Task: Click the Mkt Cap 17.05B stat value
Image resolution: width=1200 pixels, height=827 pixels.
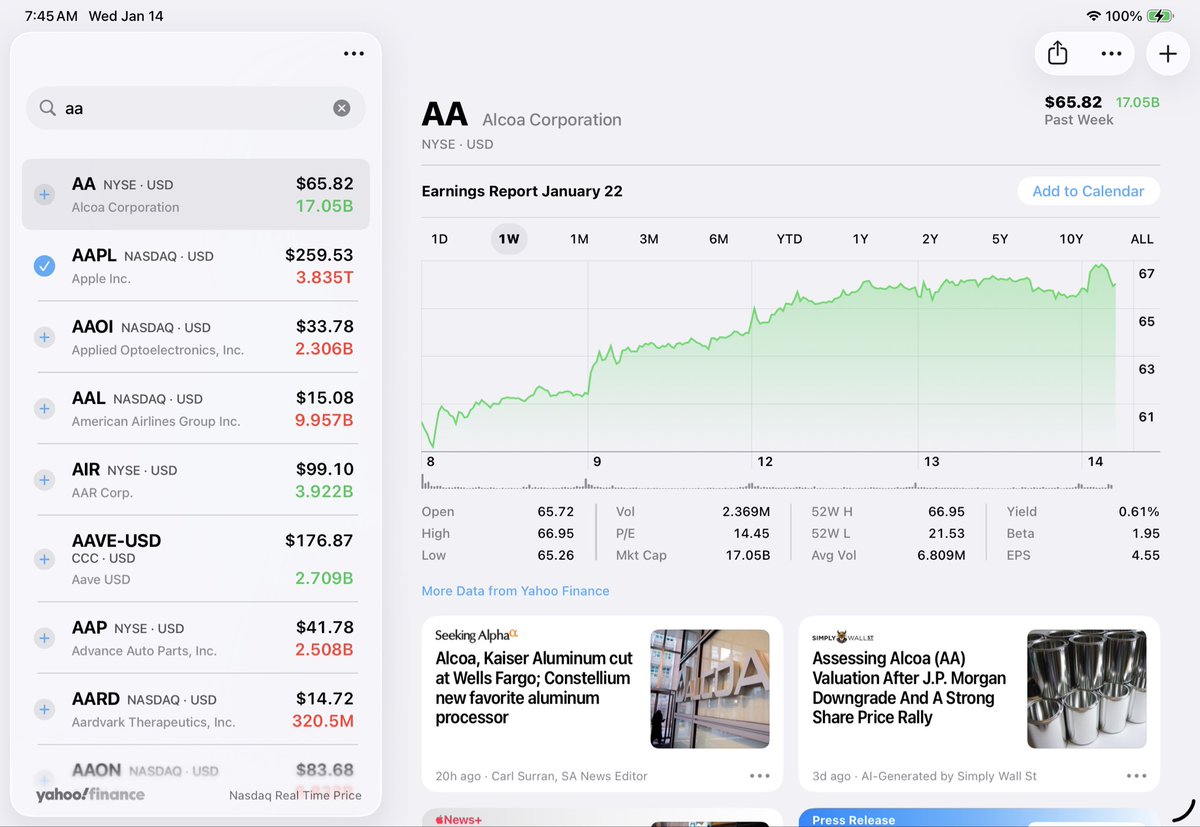Action: coord(748,555)
